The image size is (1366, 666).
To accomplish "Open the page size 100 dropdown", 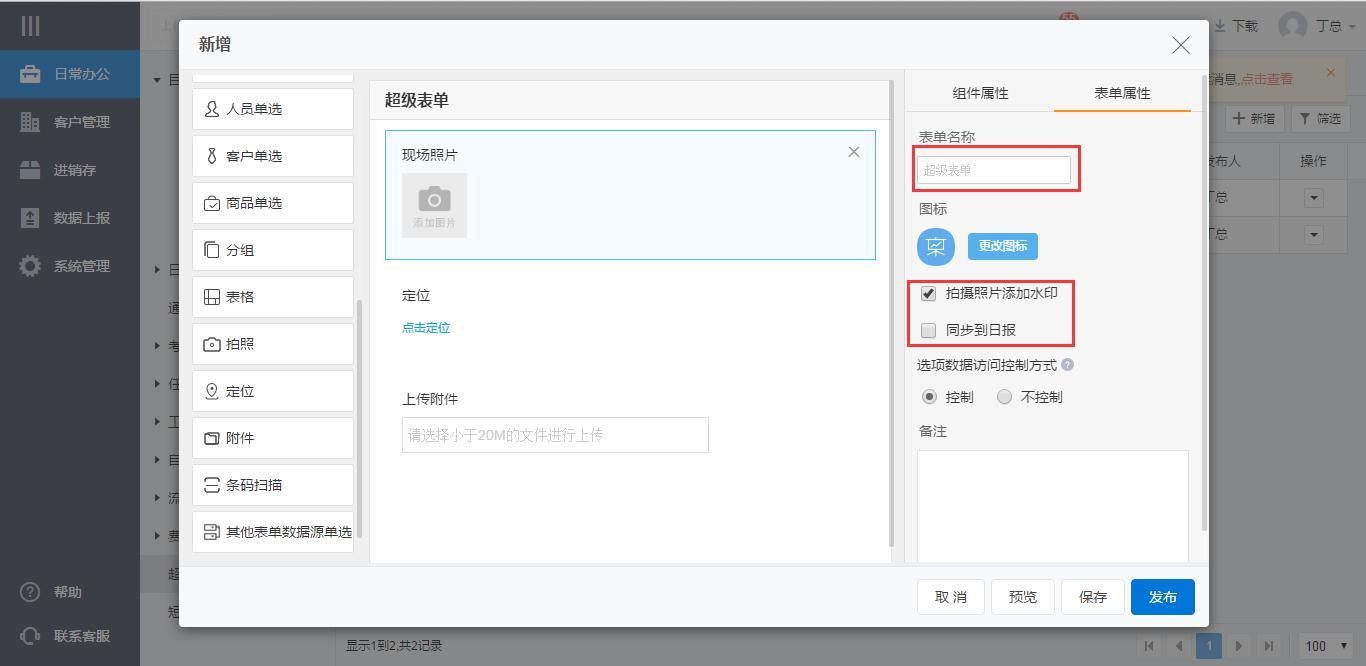I will coord(1327,646).
